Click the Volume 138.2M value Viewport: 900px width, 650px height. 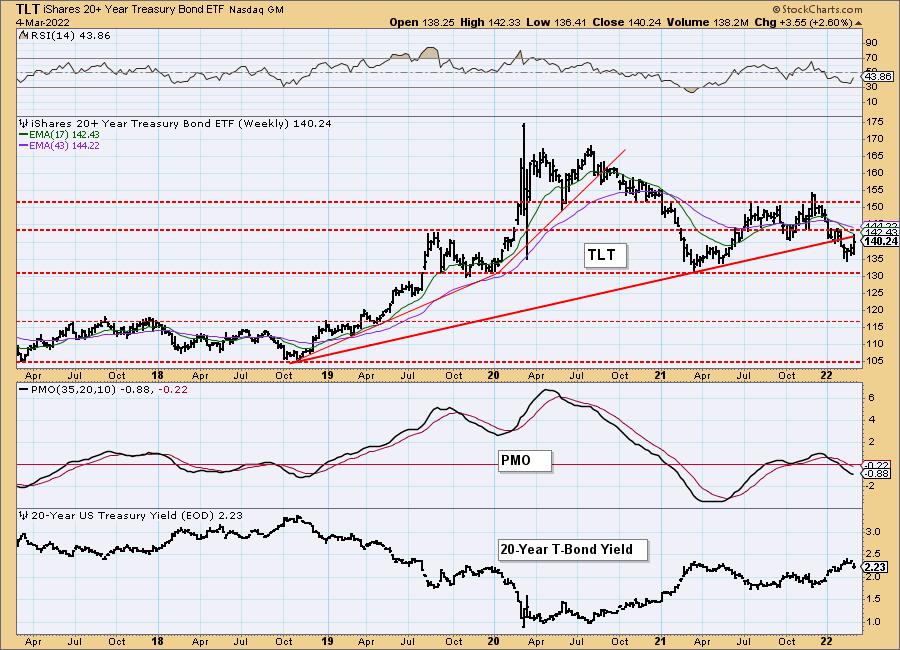[x=707, y=22]
